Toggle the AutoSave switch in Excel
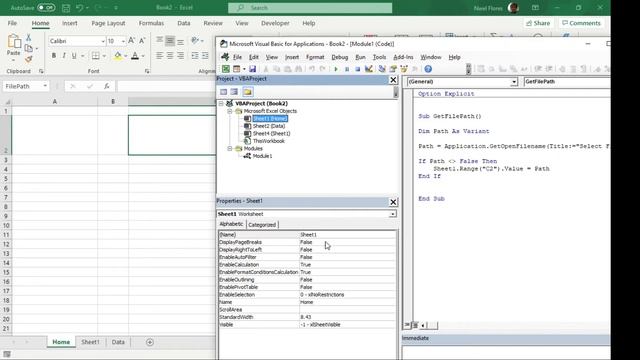This screenshot has width=640, height=360. tap(46, 8)
